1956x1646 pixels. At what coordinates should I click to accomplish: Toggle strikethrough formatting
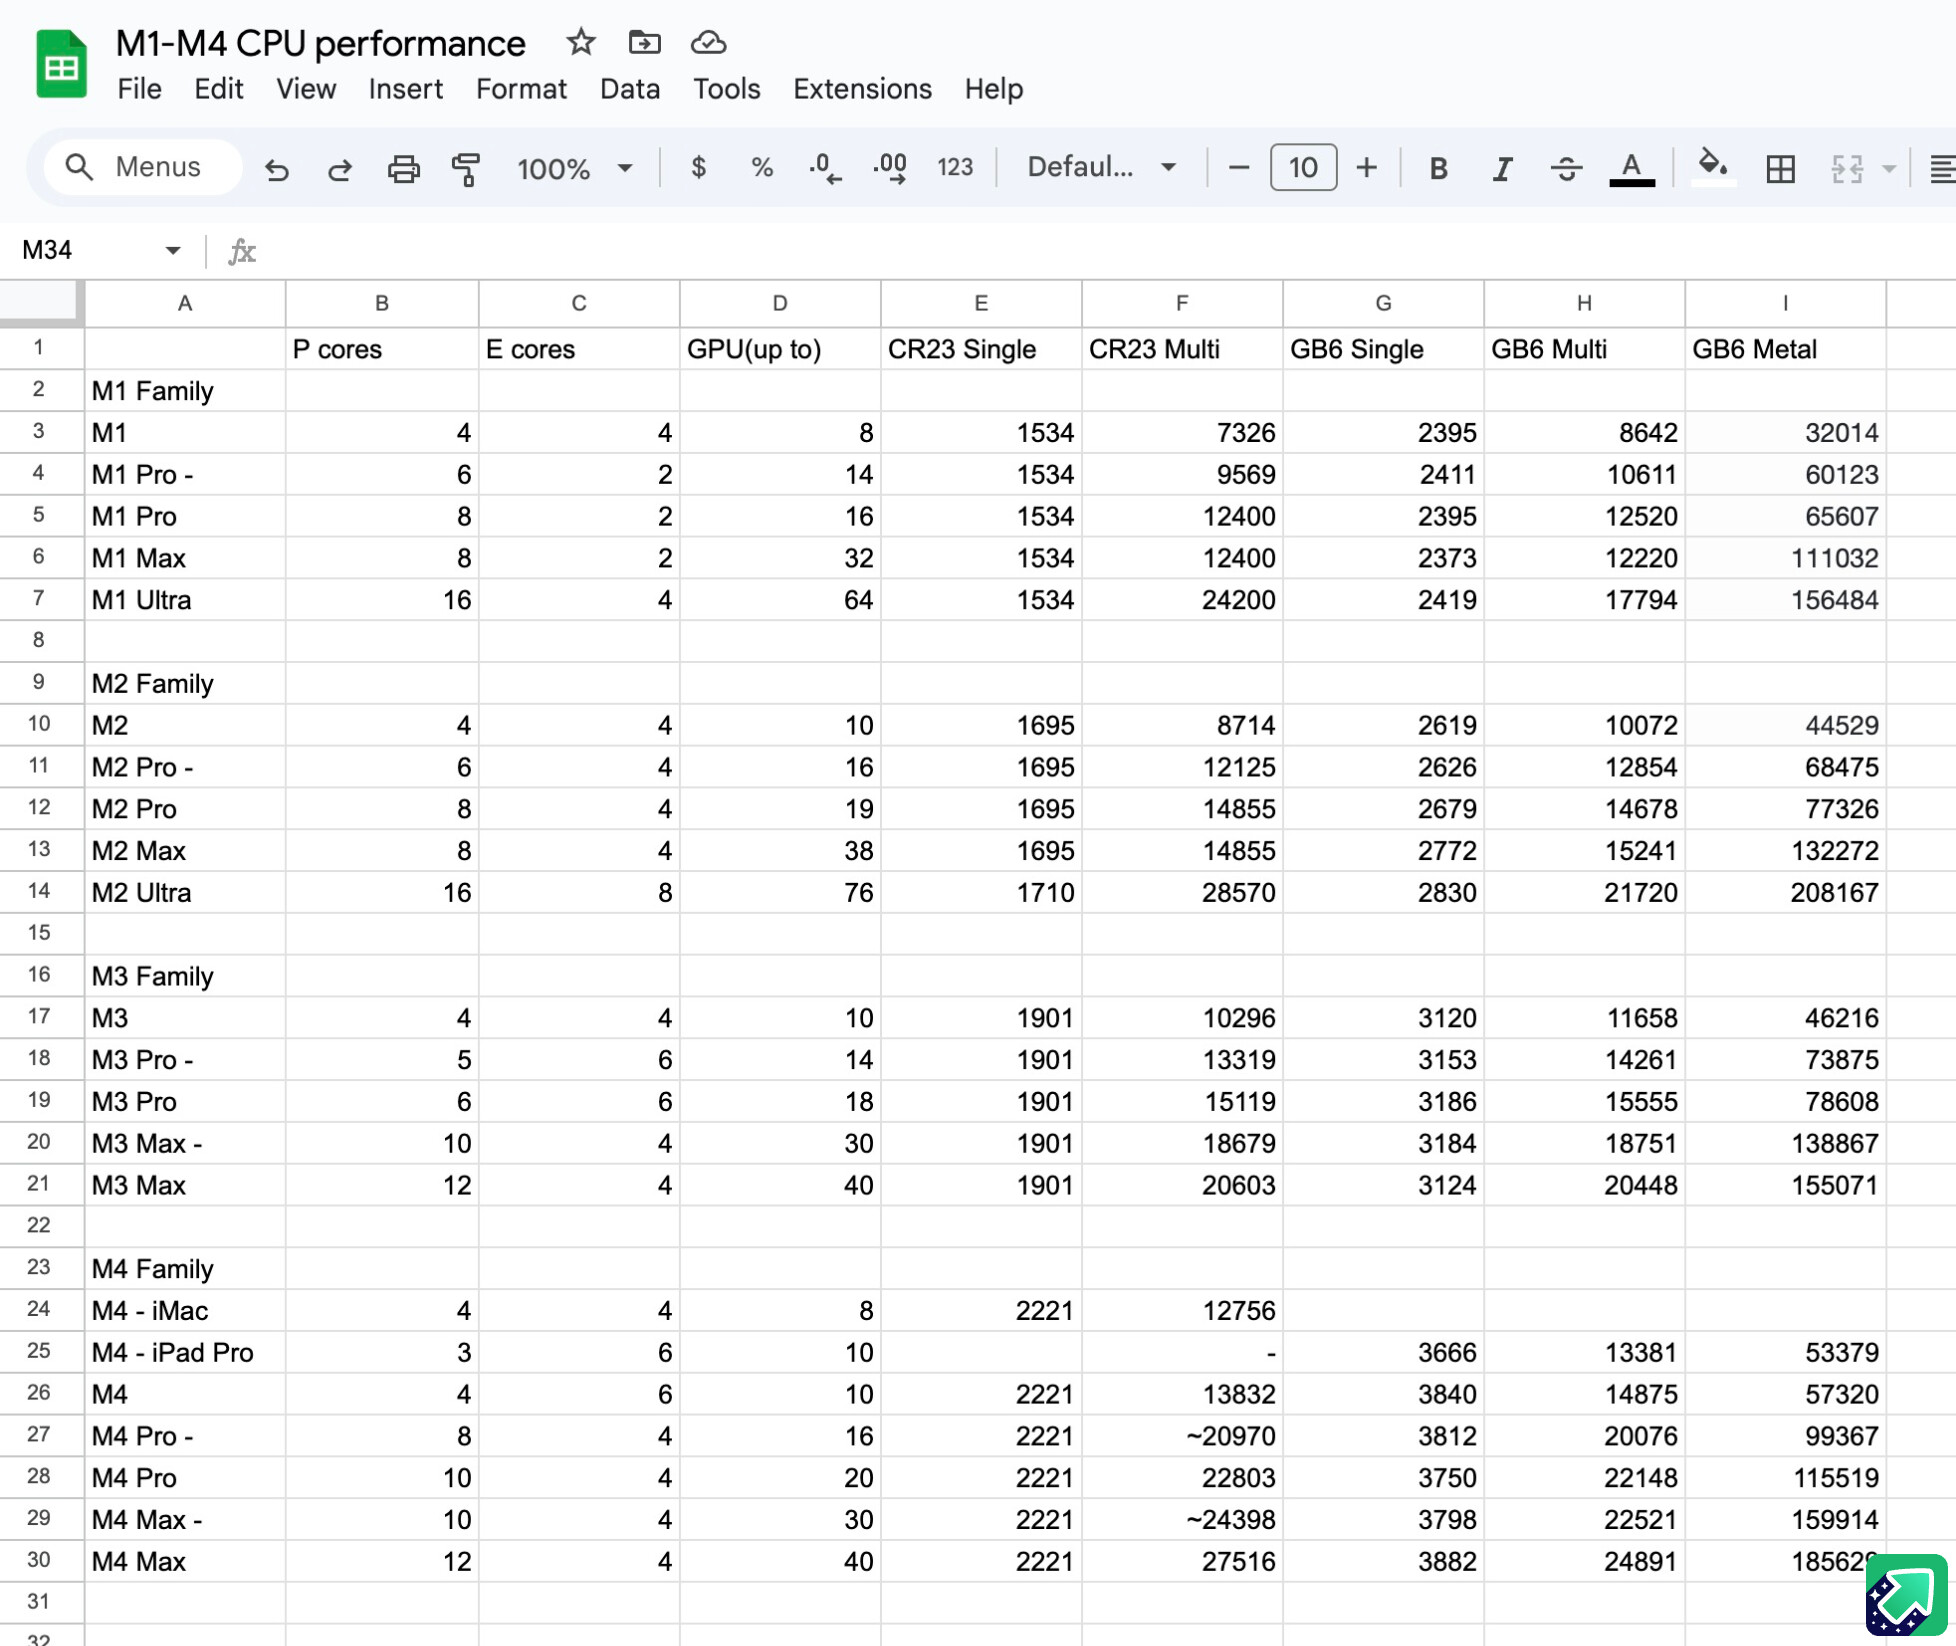[1566, 168]
